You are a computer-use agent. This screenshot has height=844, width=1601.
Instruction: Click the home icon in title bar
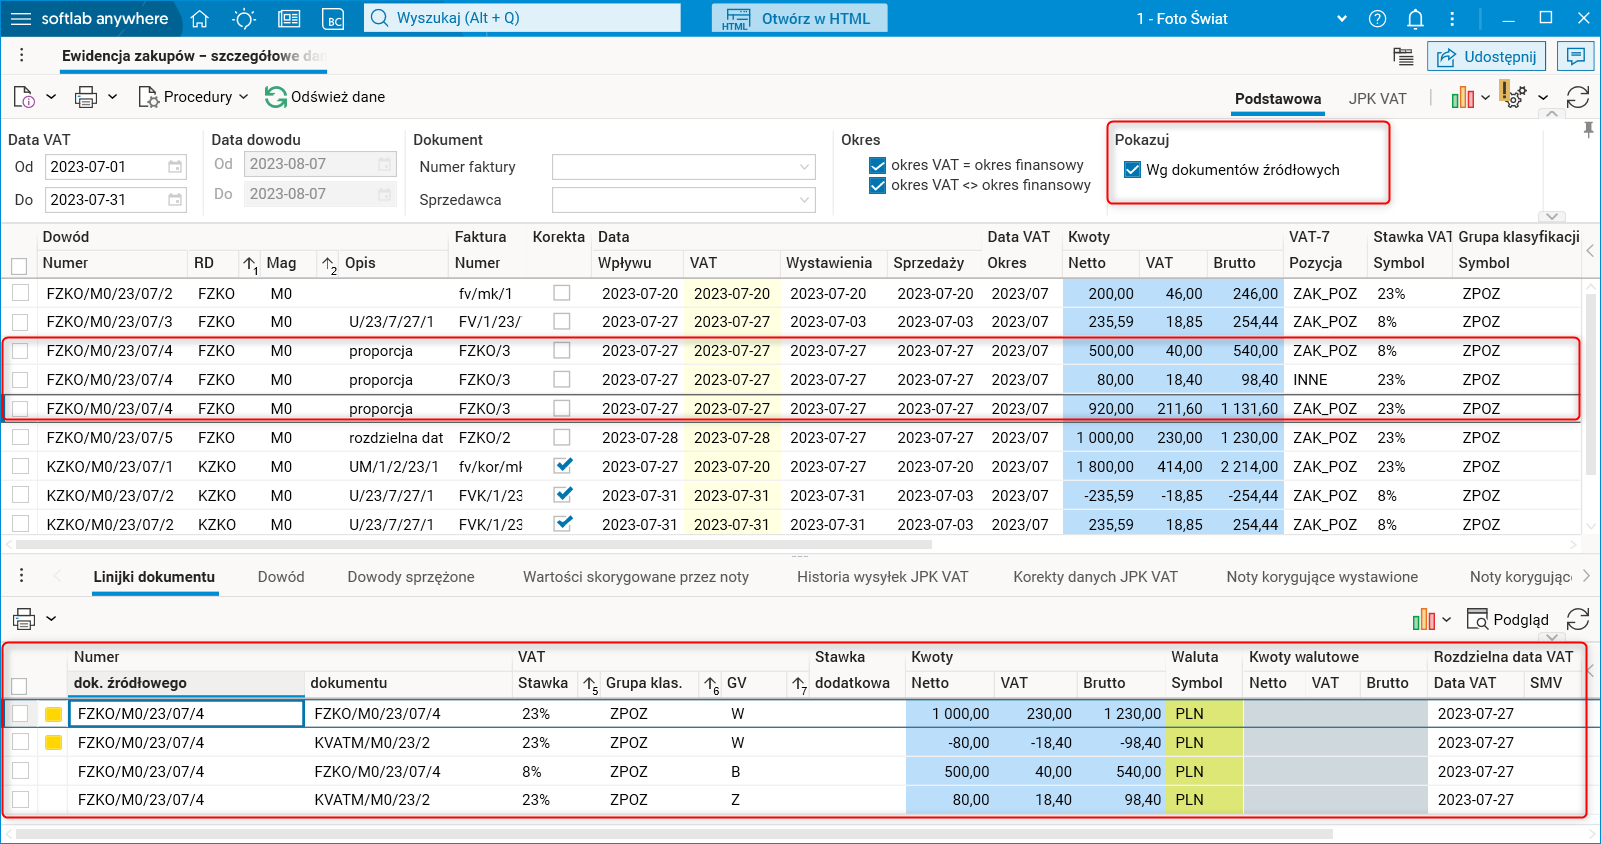[x=199, y=18]
